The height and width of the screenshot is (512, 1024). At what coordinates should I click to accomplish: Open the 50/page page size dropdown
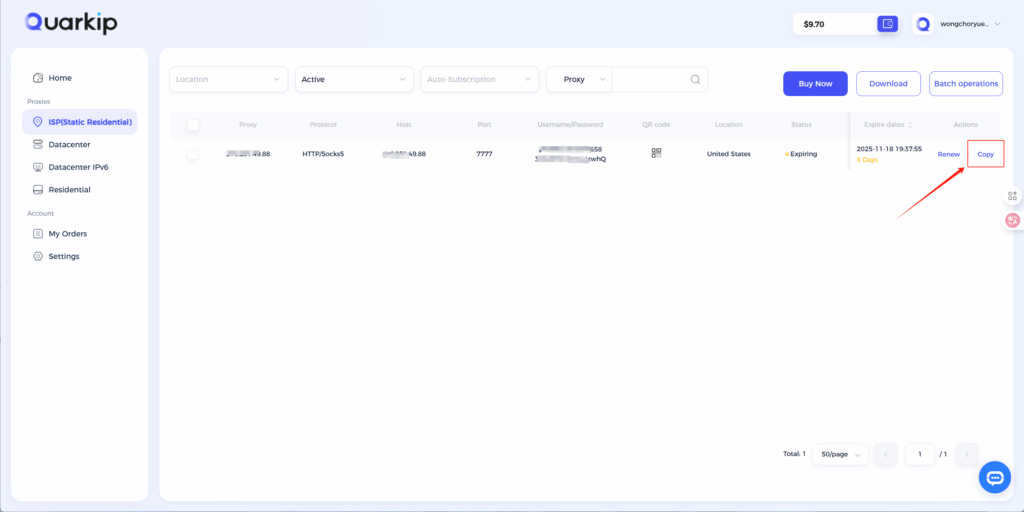point(839,454)
